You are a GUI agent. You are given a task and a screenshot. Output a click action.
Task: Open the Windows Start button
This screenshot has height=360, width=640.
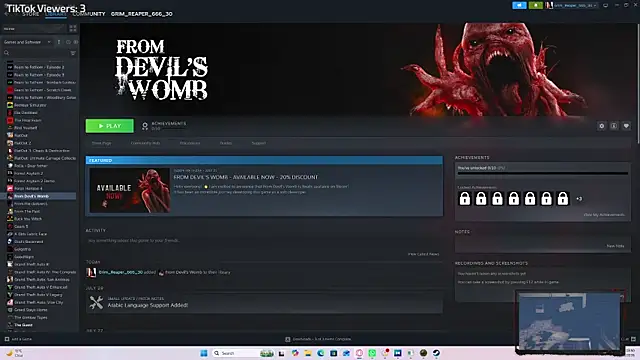point(204,353)
